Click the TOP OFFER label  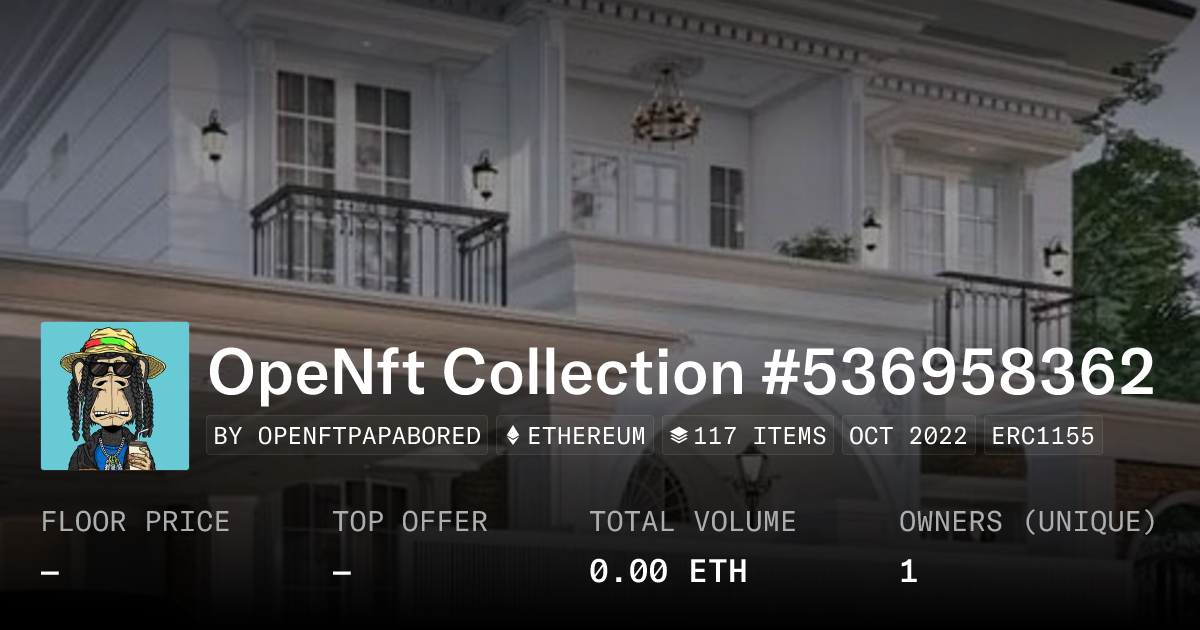[410, 522]
